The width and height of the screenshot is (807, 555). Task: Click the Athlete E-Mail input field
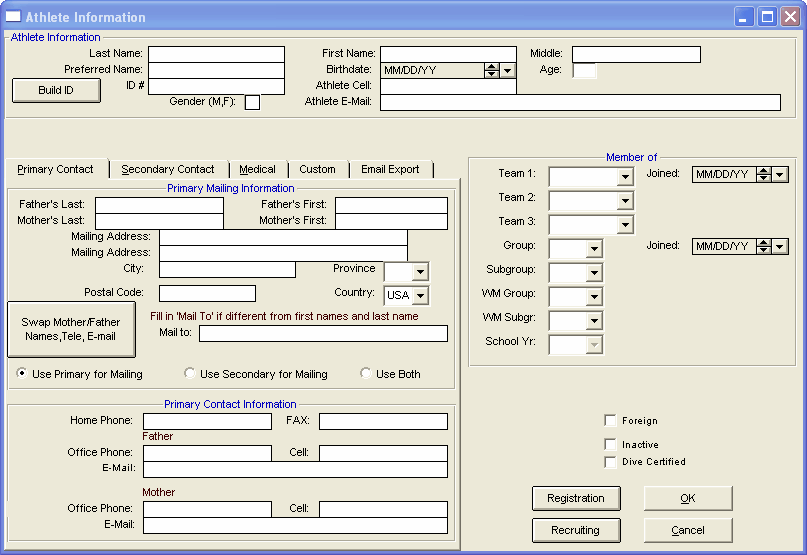click(x=580, y=102)
